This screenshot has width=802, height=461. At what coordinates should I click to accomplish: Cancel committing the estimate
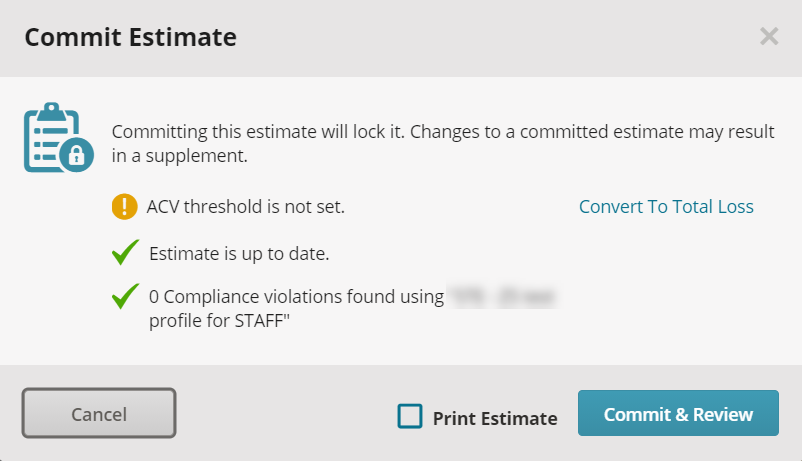99,413
